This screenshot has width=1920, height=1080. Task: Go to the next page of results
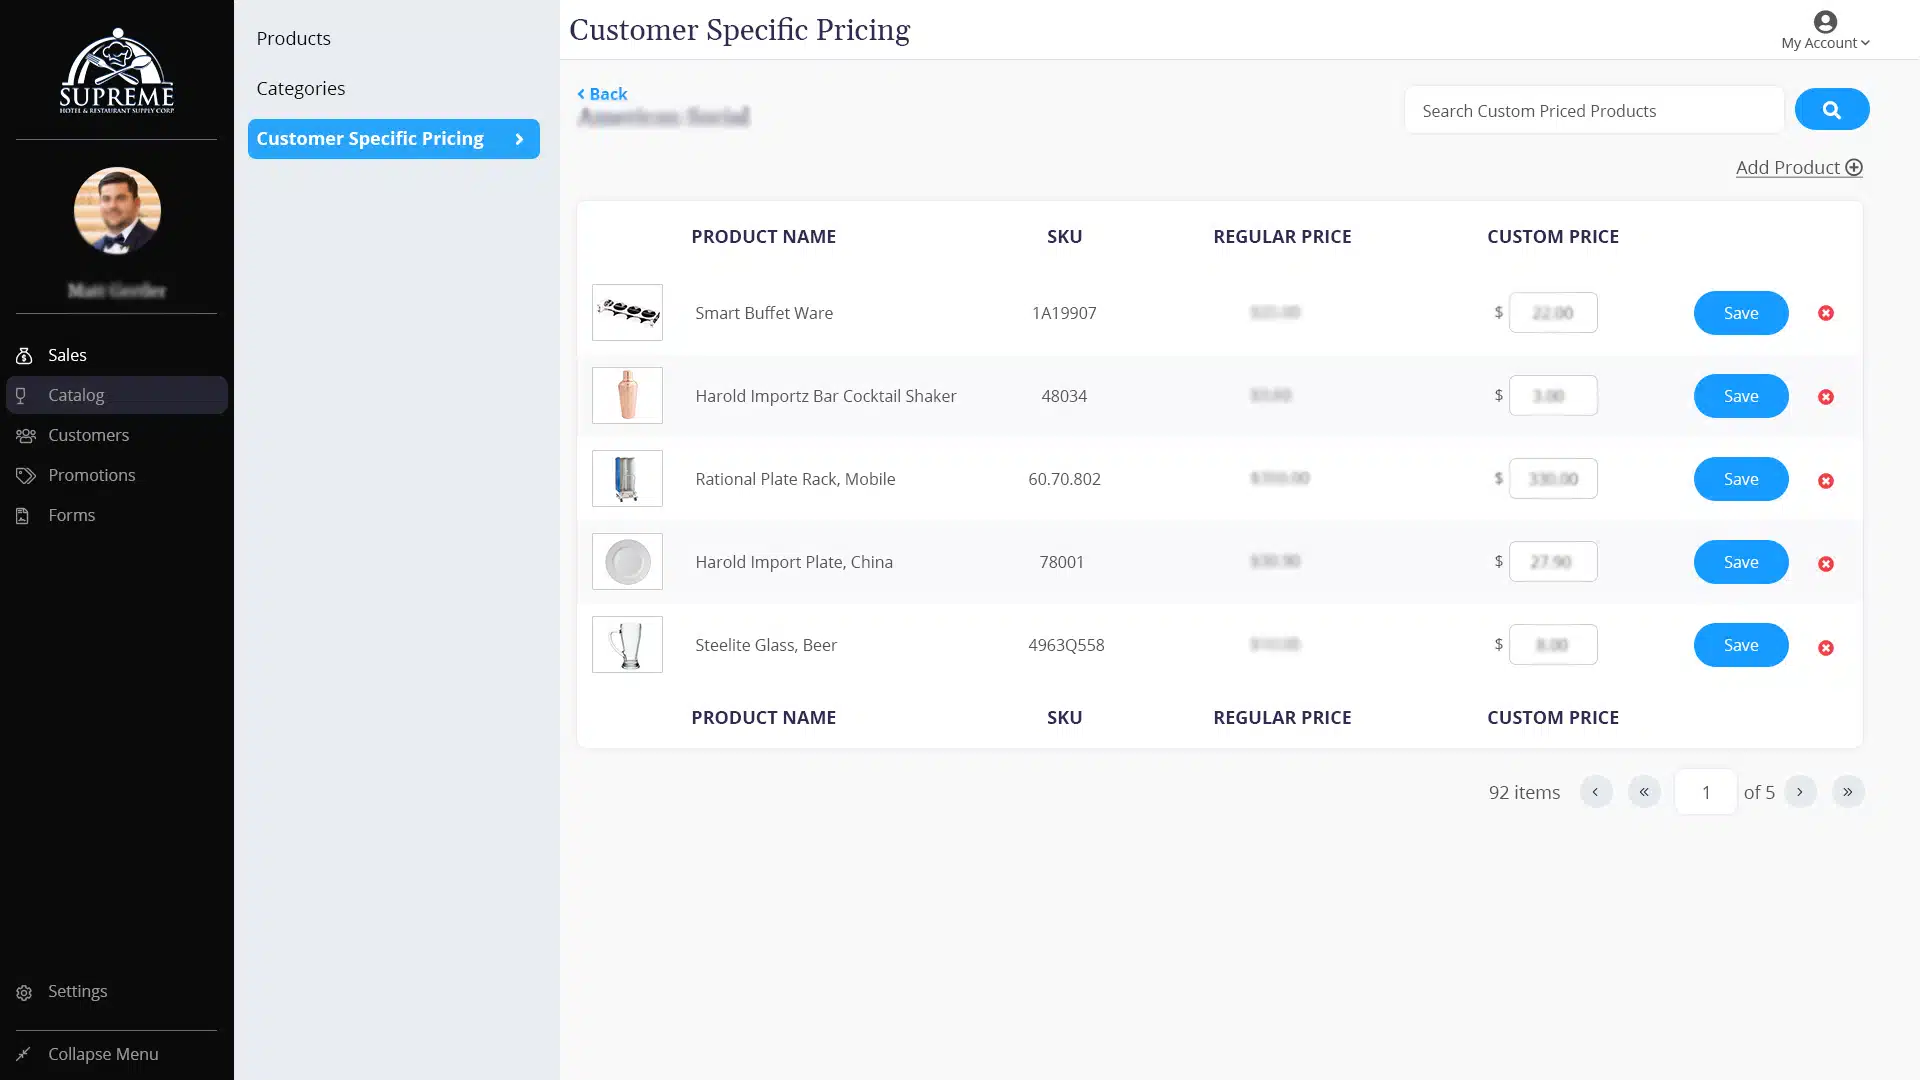point(1801,791)
